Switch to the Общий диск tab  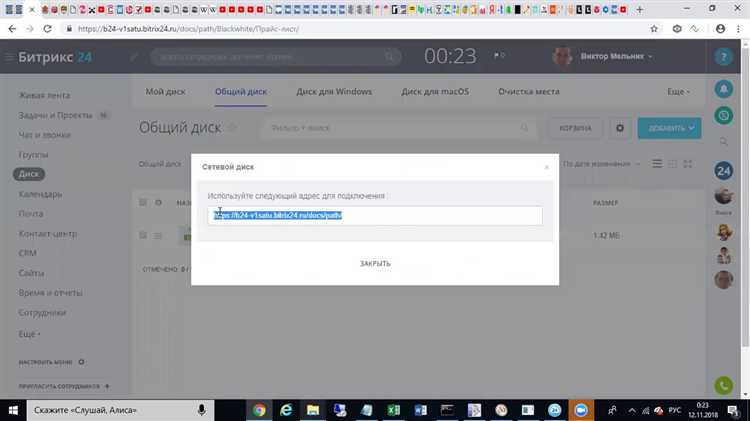coord(241,91)
